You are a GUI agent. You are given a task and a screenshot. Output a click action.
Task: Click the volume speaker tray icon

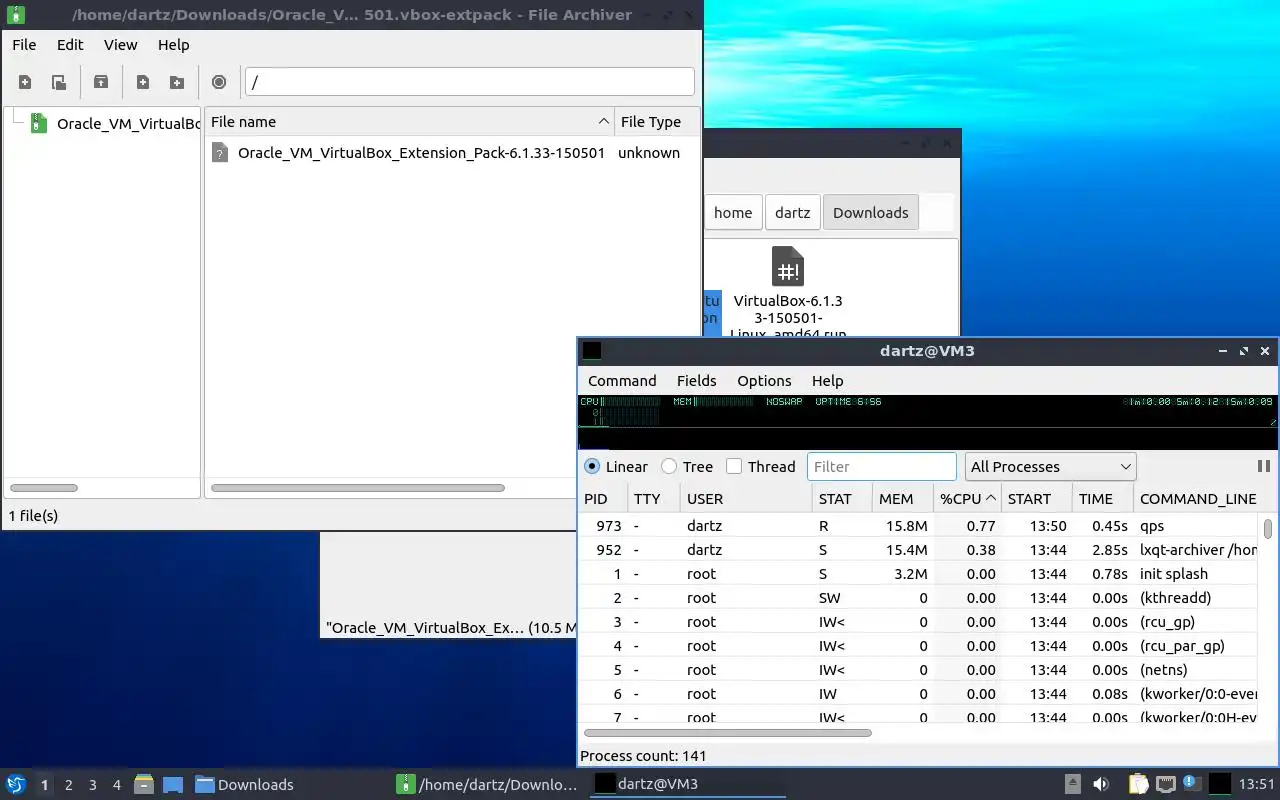pyautogui.click(x=1101, y=784)
